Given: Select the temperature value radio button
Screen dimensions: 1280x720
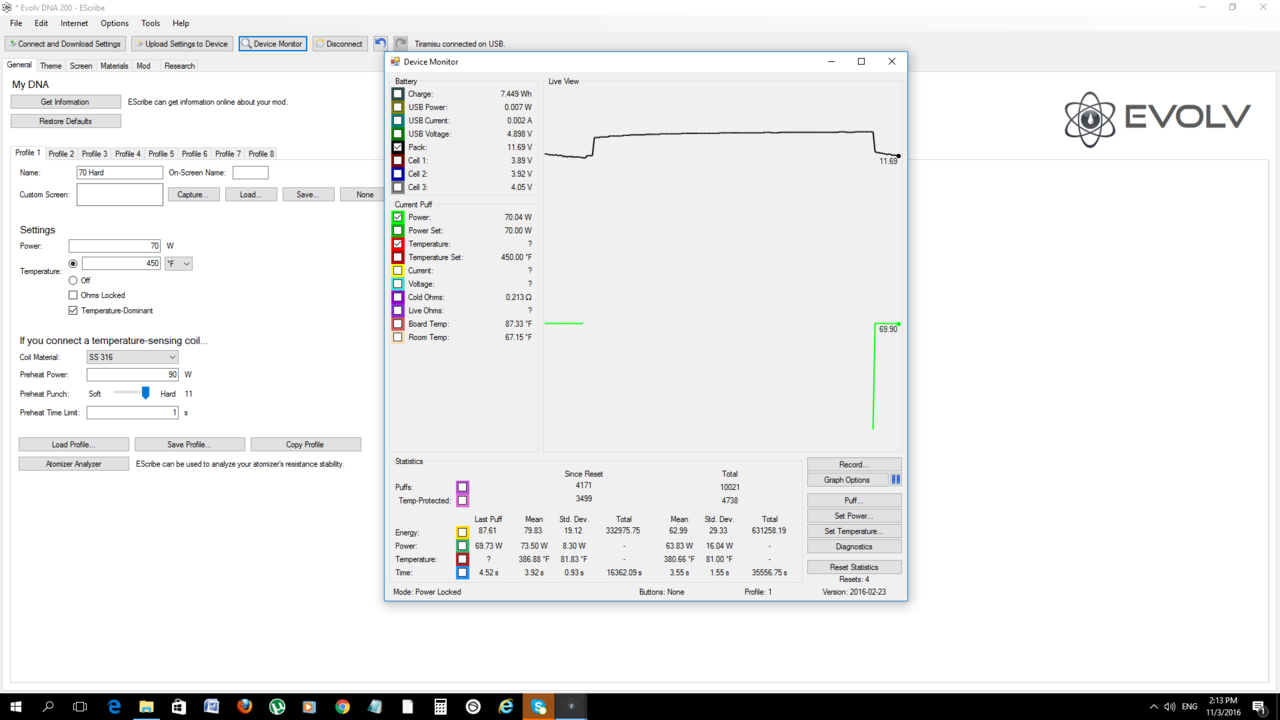Looking at the screenshot, I should (73, 264).
